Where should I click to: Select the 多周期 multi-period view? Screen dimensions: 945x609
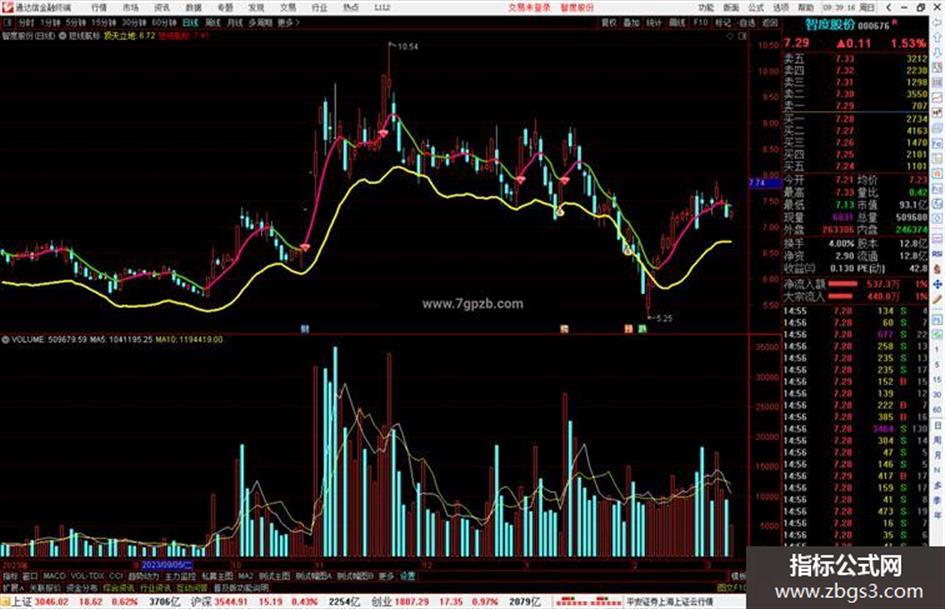click(260, 22)
